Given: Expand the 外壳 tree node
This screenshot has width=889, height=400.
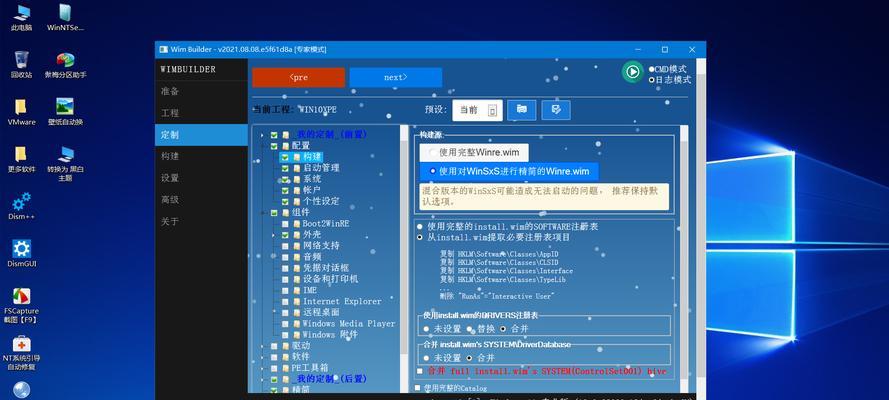Looking at the screenshot, I should [273, 235].
